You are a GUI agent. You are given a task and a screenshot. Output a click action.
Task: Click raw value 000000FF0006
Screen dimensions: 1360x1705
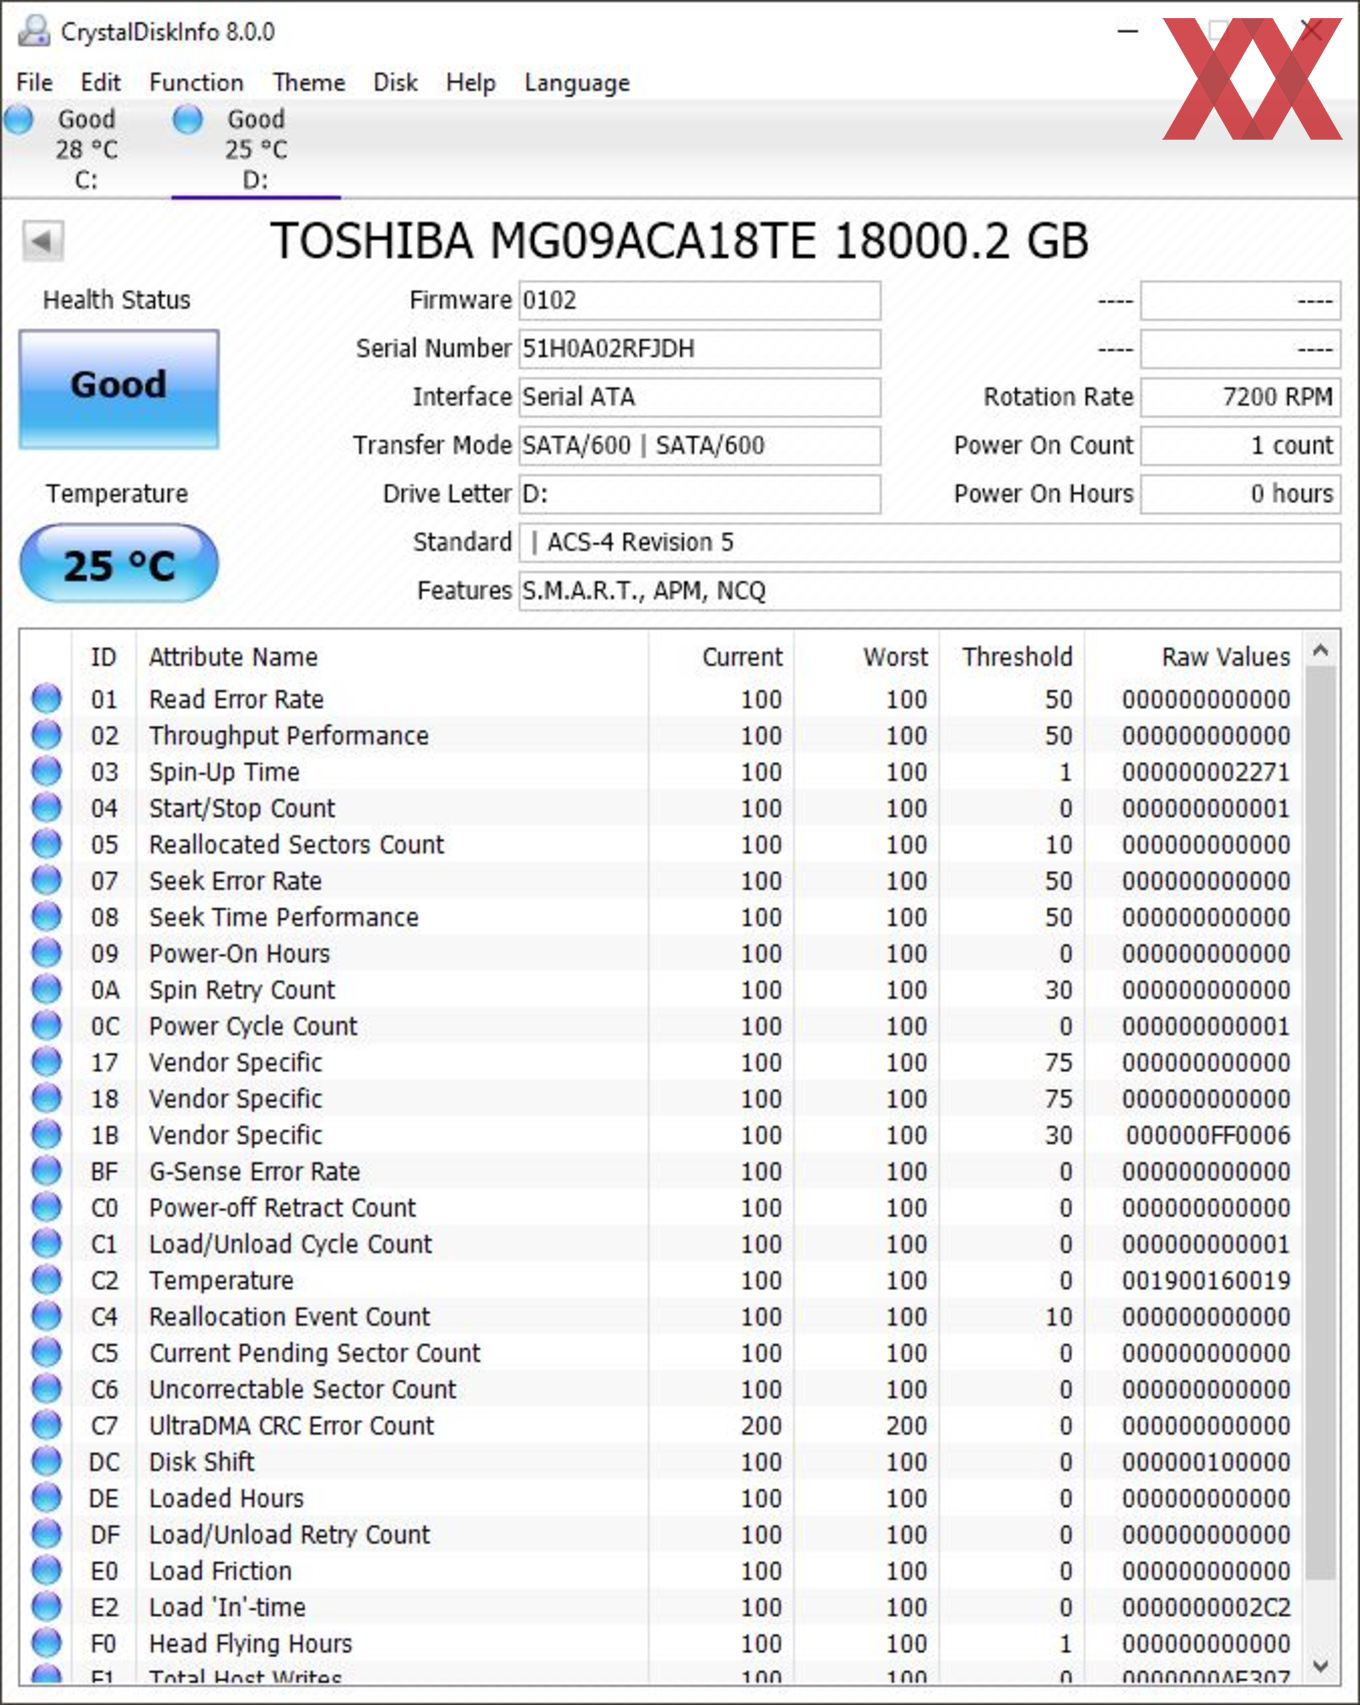click(x=1208, y=1135)
